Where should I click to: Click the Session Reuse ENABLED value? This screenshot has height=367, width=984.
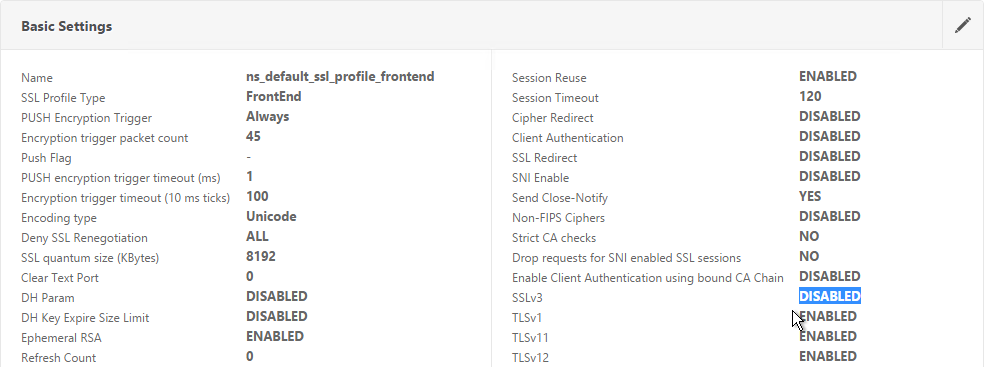[828, 77]
